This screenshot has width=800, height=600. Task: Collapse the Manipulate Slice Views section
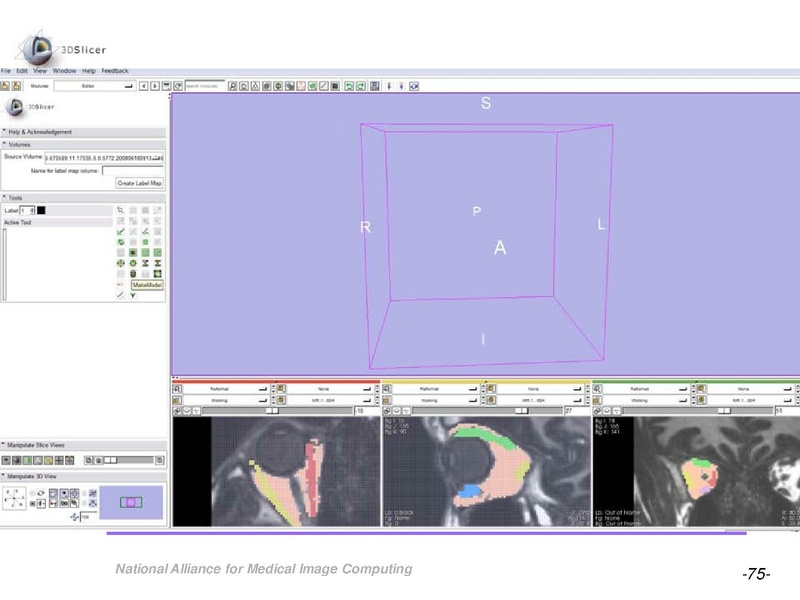[83, 445]
